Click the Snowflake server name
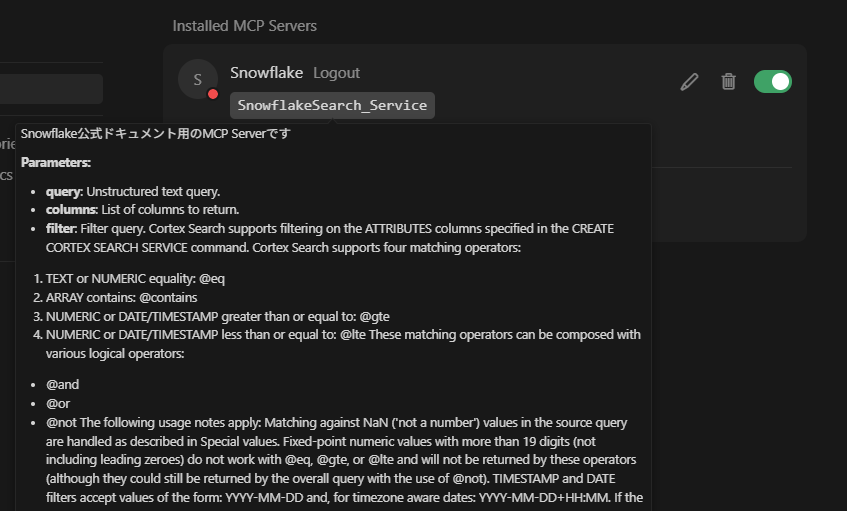 click(266, 73)
